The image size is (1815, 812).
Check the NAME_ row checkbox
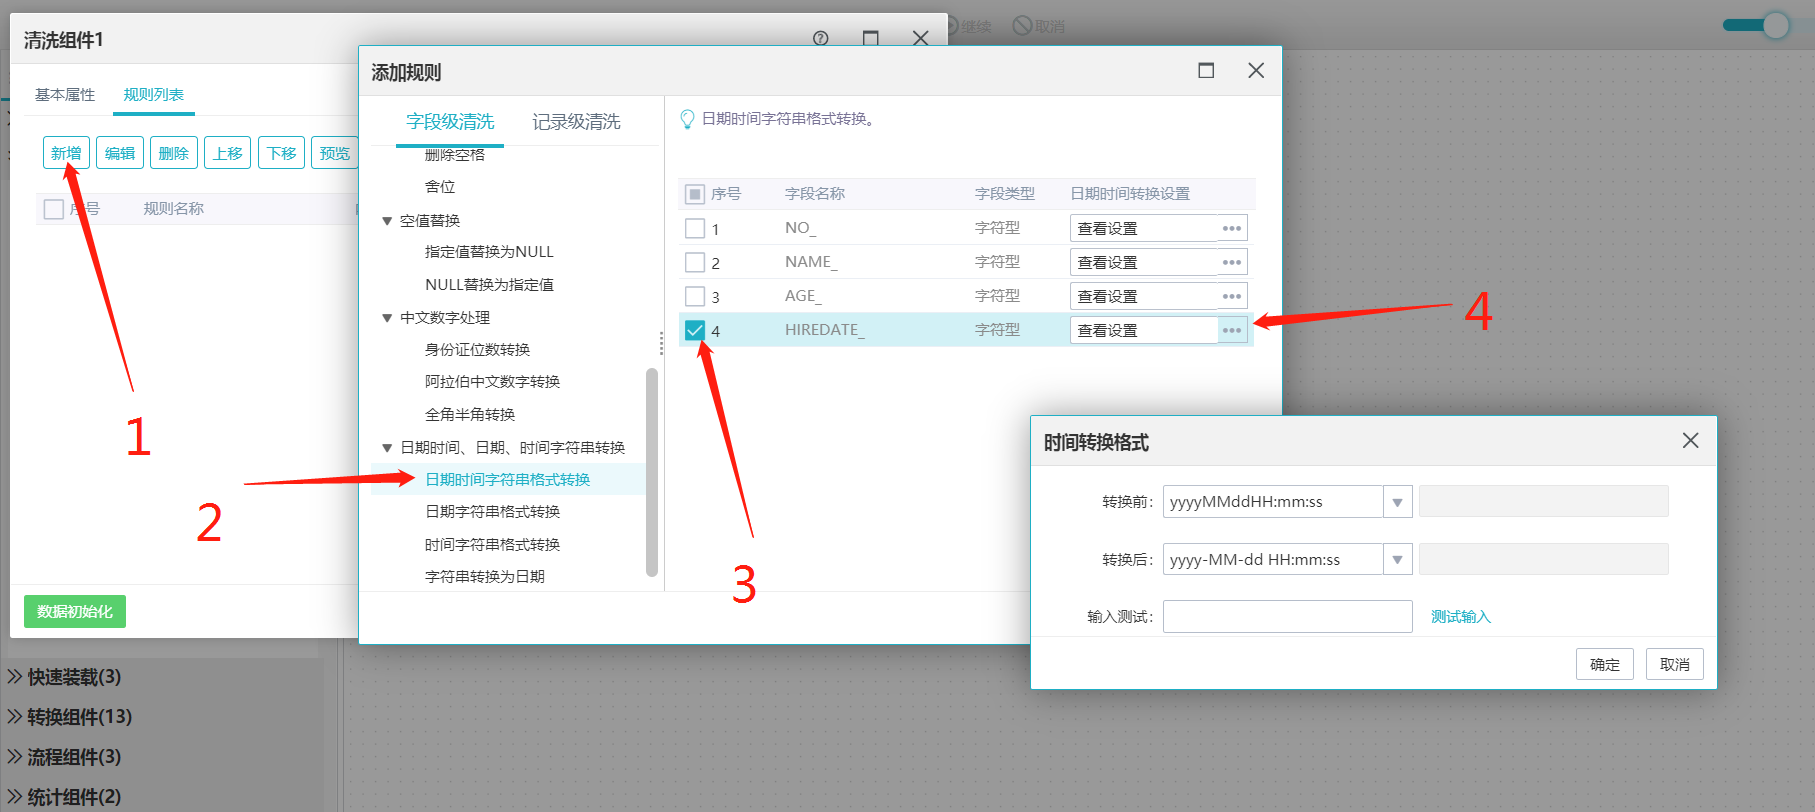point(695,262)
